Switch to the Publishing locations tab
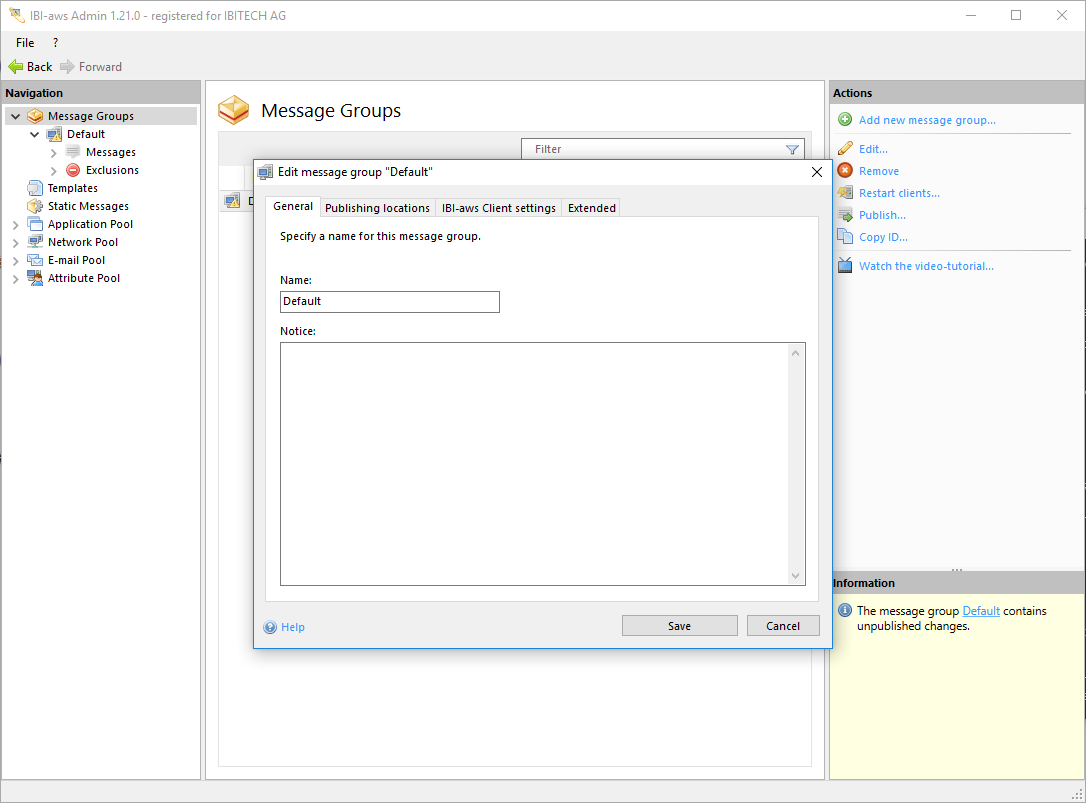Image resolution: width=1086 pixels, height=803 pixels. click(x=377, y=208)
